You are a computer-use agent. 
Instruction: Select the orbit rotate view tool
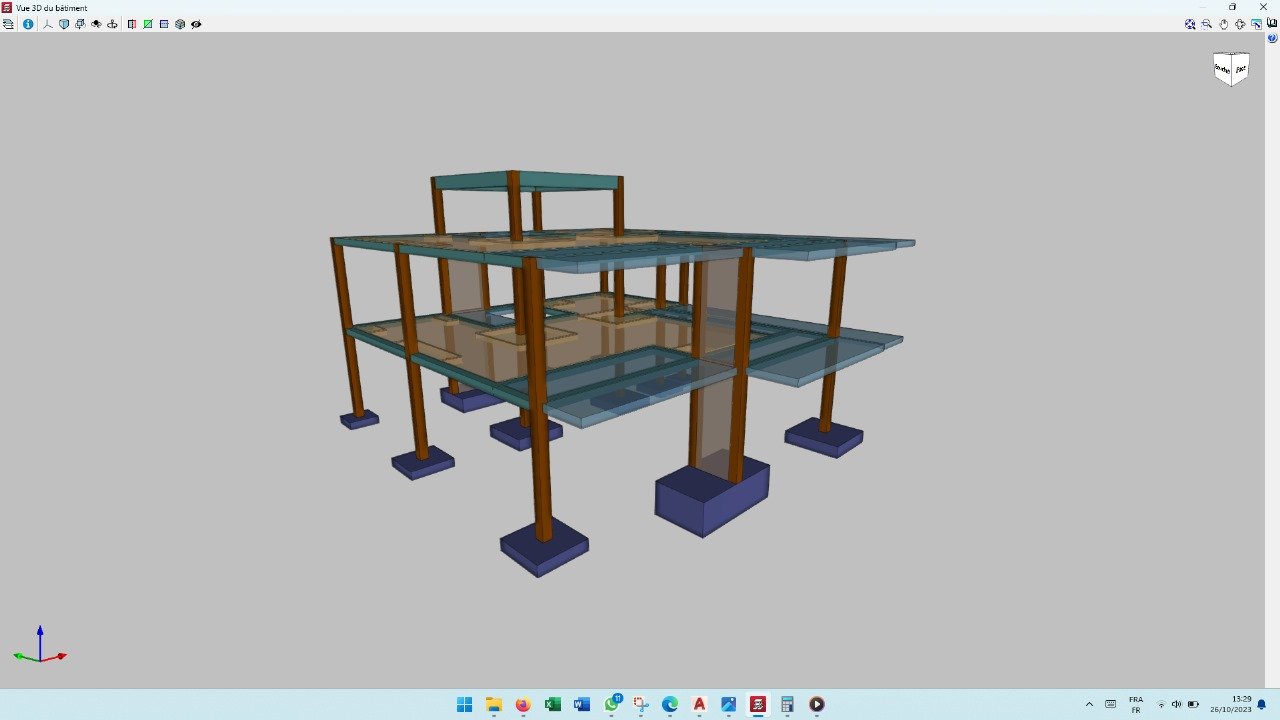click(x=1240, y=24)
